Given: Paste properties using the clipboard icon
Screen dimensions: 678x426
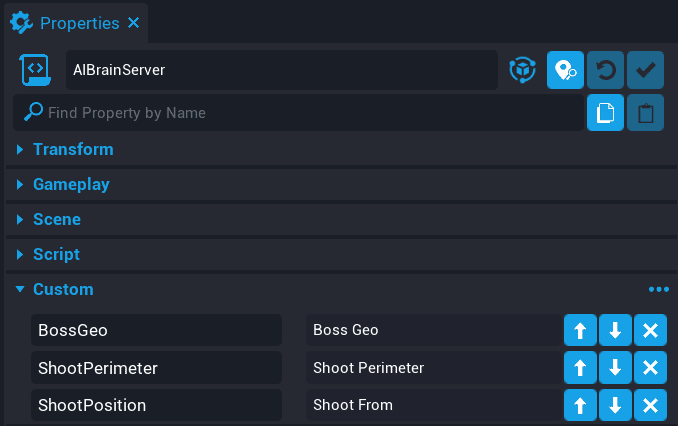Looking at the screenshot, I should point(645,113).
